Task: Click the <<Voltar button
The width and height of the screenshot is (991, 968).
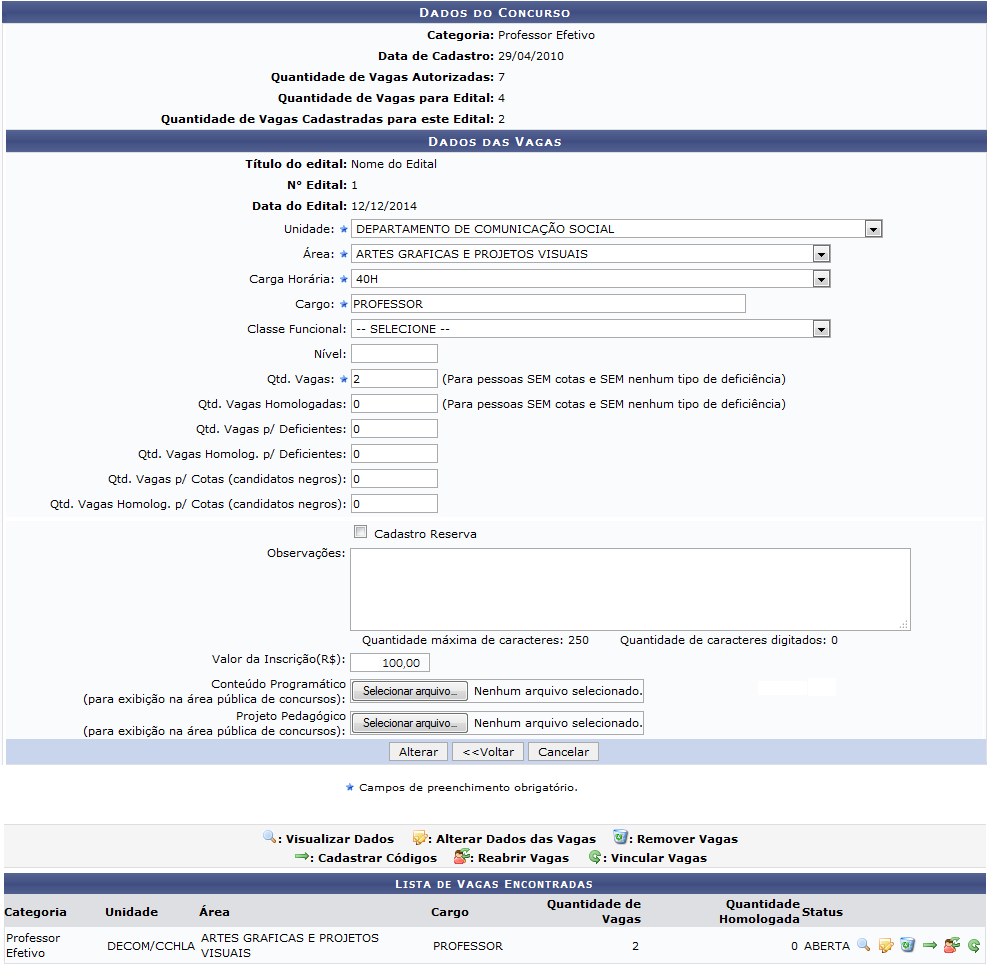Action: tap(488, 752)
